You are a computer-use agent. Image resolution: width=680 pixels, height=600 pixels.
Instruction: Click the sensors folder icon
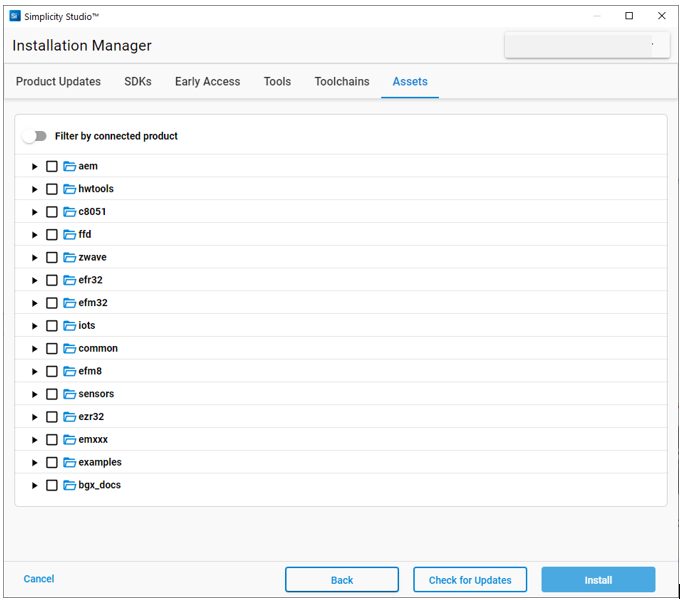pyautogui.click(x=70, y=394)
